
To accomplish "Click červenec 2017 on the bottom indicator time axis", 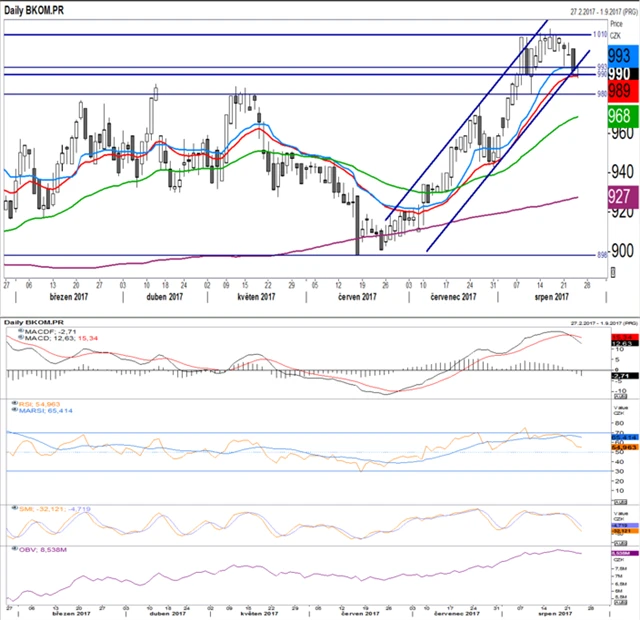I will [x=453, y=613].
